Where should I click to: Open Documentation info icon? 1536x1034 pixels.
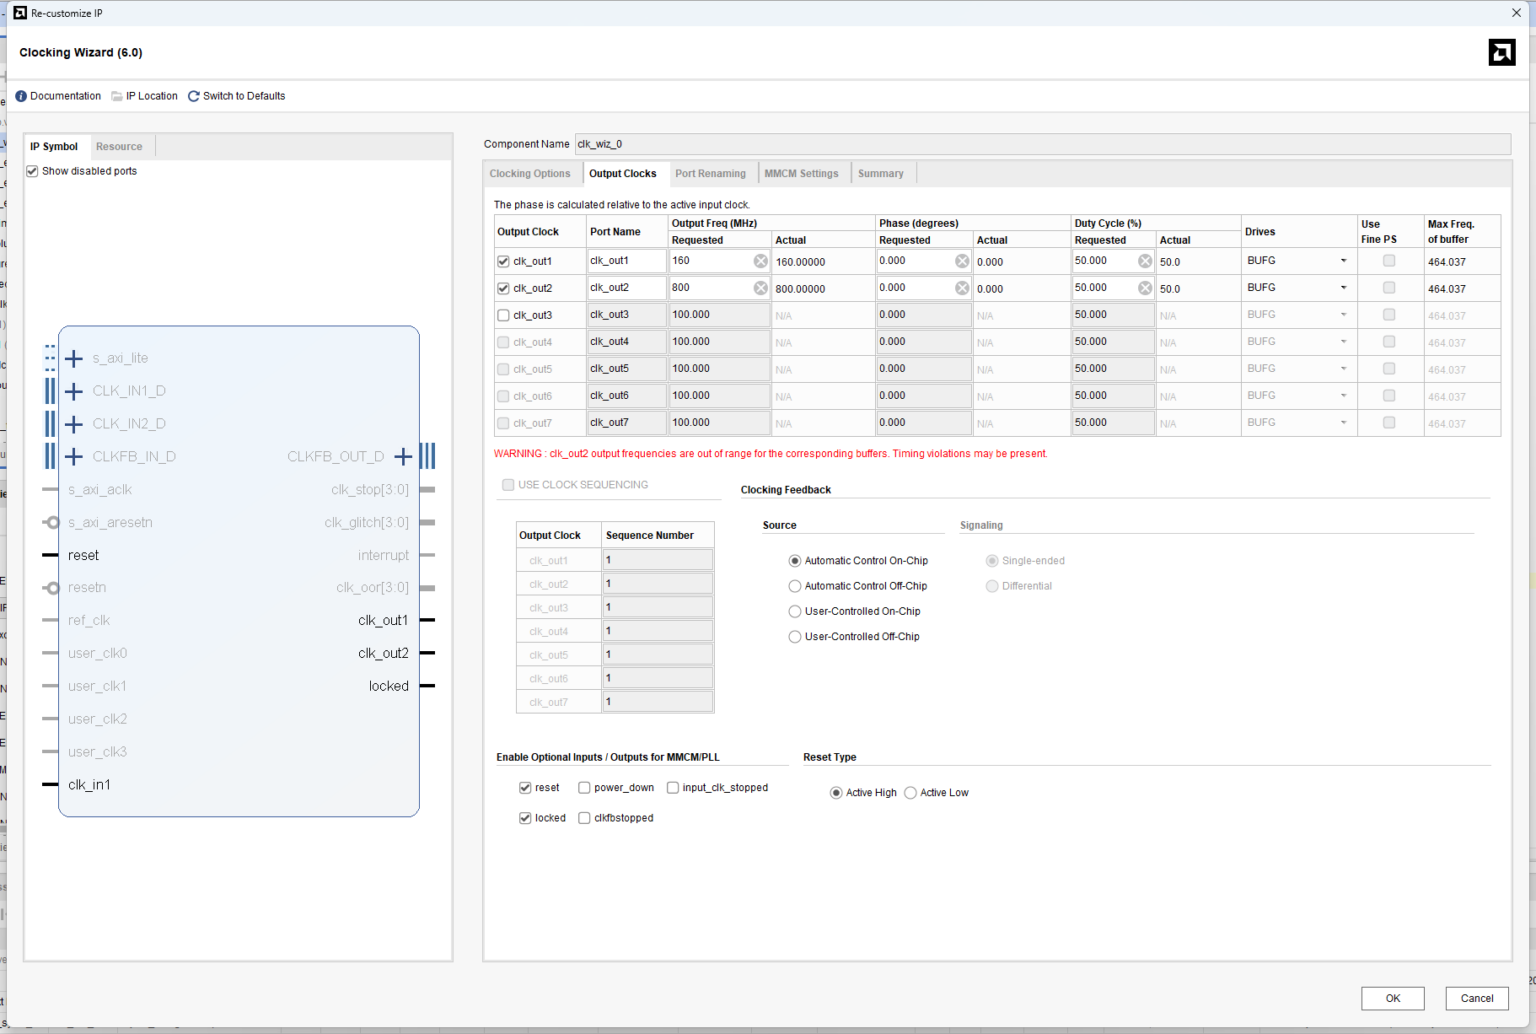click(x=21, y=97)
